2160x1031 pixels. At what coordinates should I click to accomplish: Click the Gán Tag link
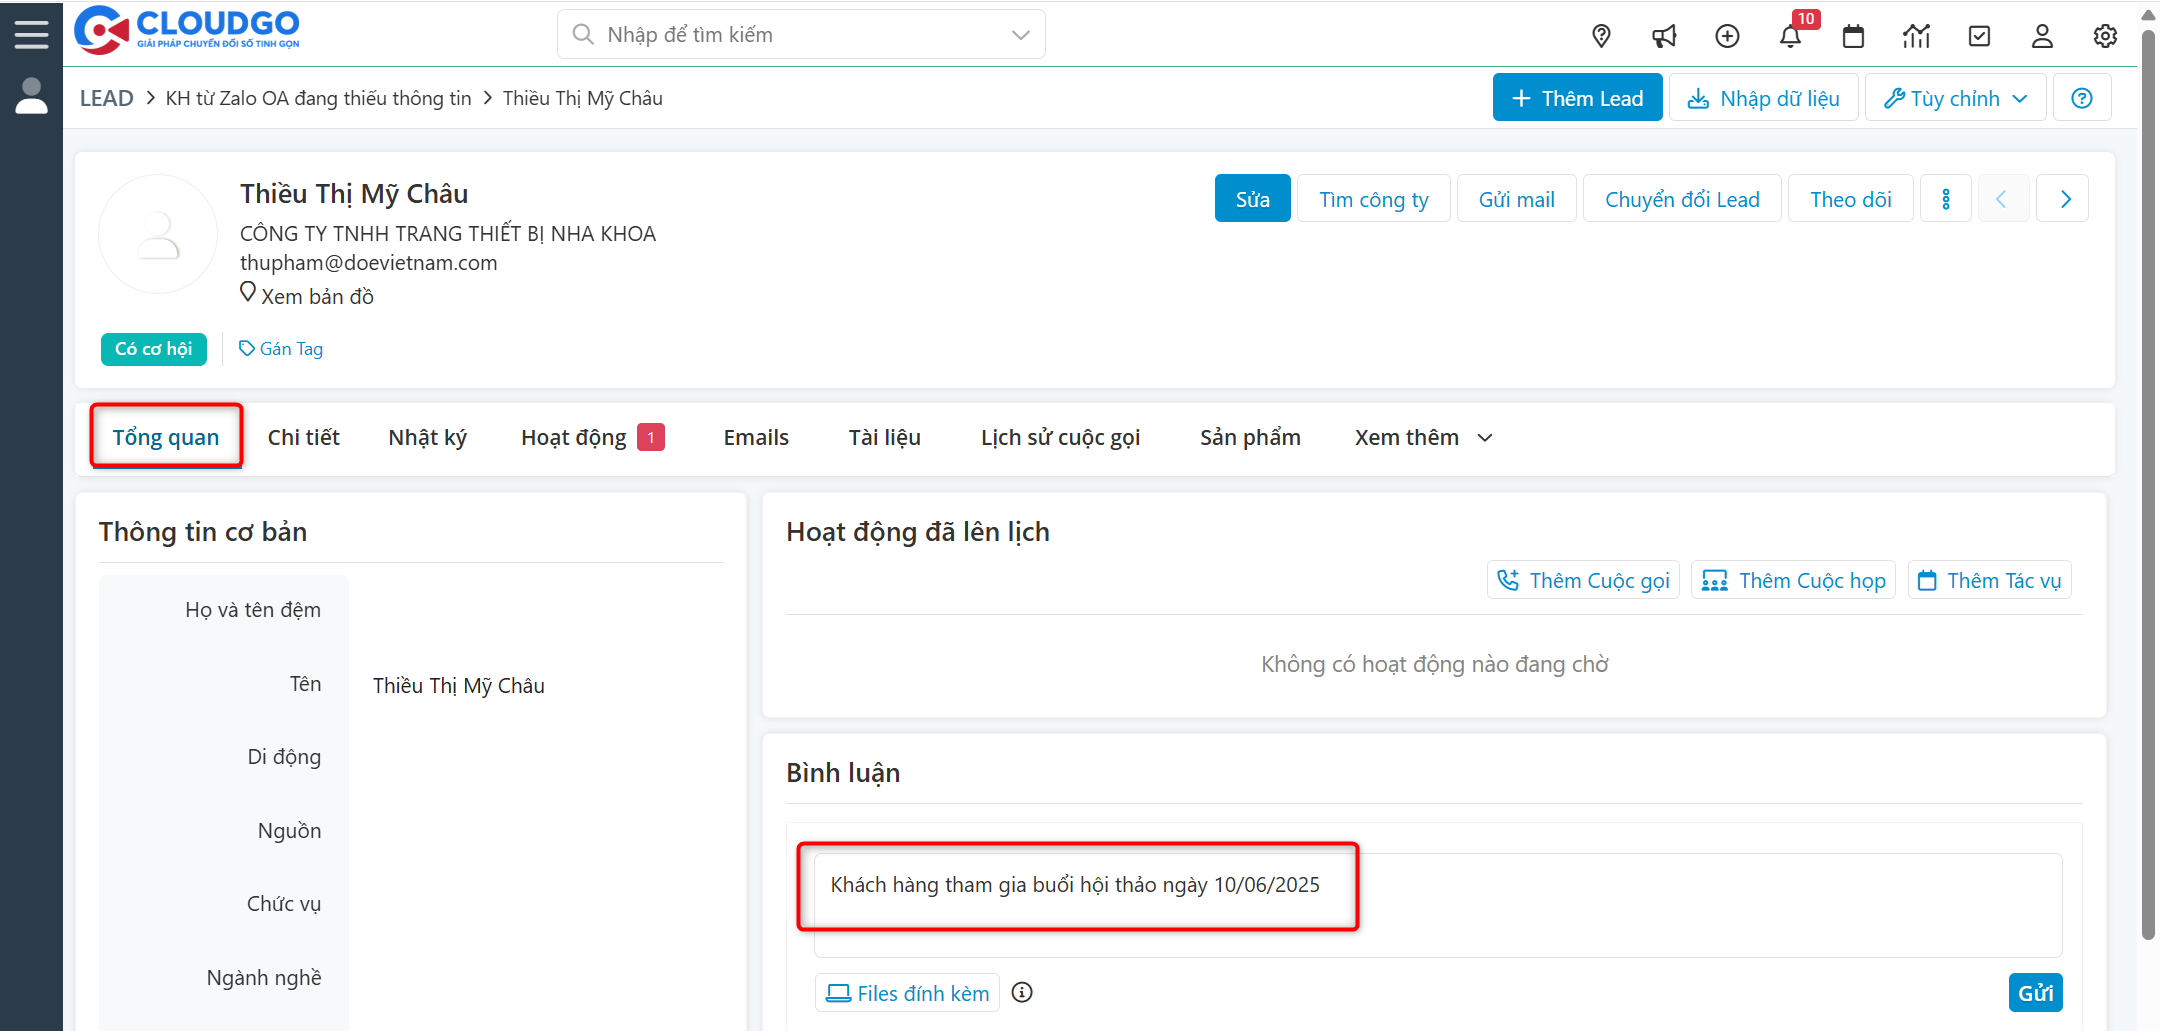coord(281,349)
